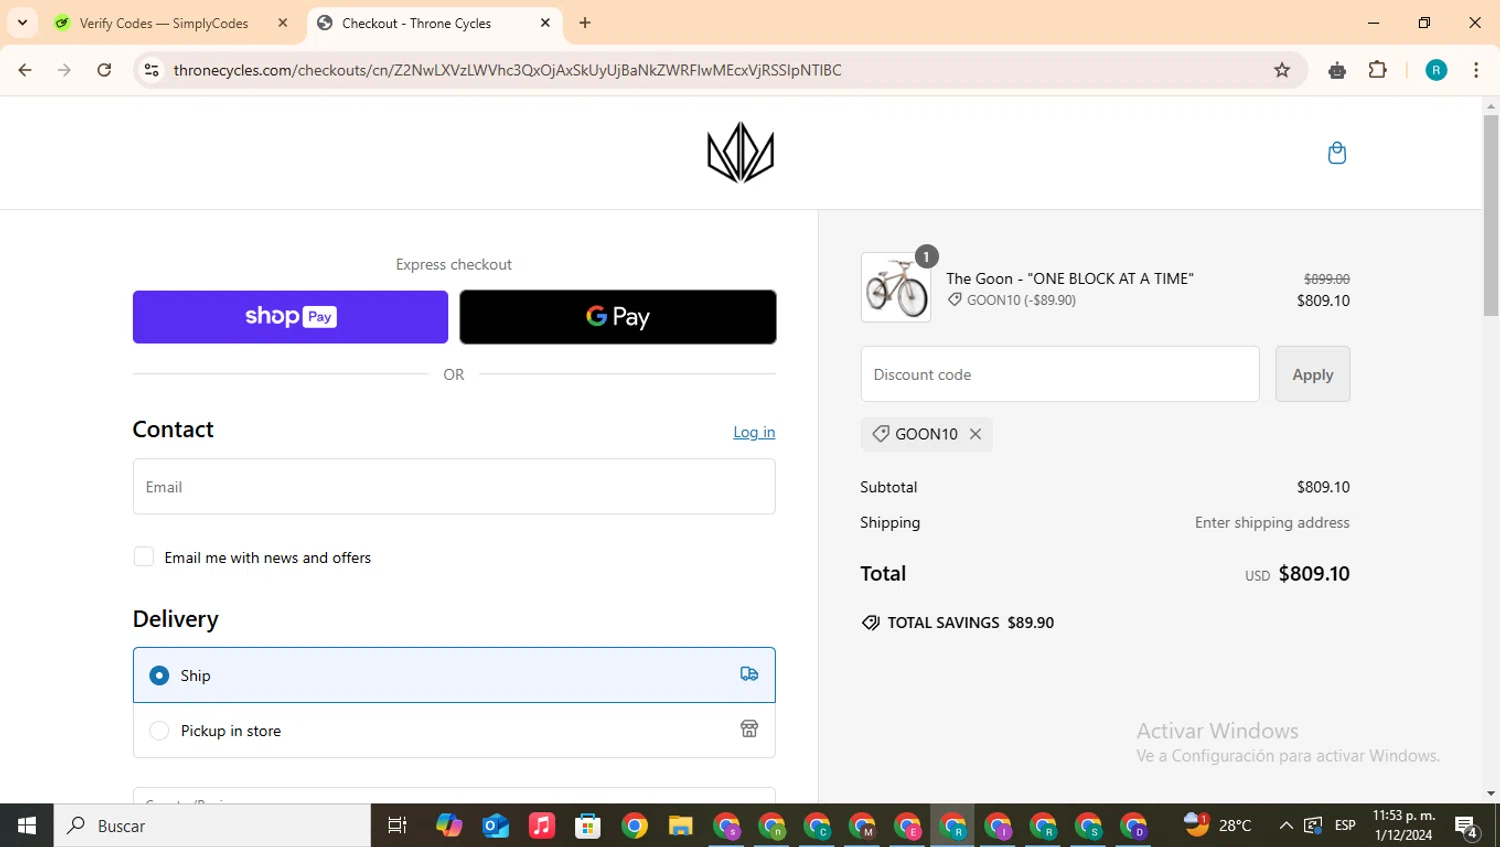Click the shipping truck icon in Ship option
1500x847 pixels.
(x=749, y=674)
